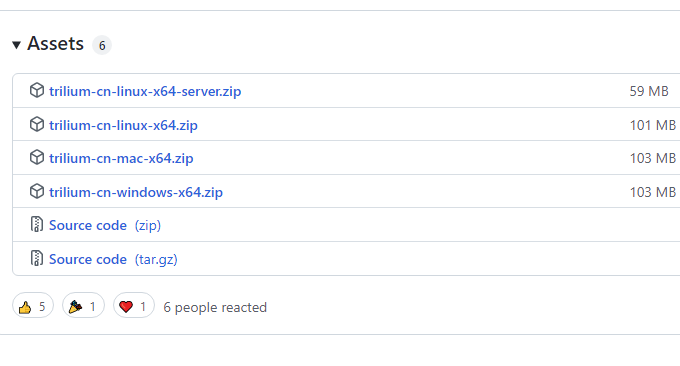The image size is (680, 366).
Task: Download trilium-cn-linux-x64-server.zip
Action: [145, 92]
